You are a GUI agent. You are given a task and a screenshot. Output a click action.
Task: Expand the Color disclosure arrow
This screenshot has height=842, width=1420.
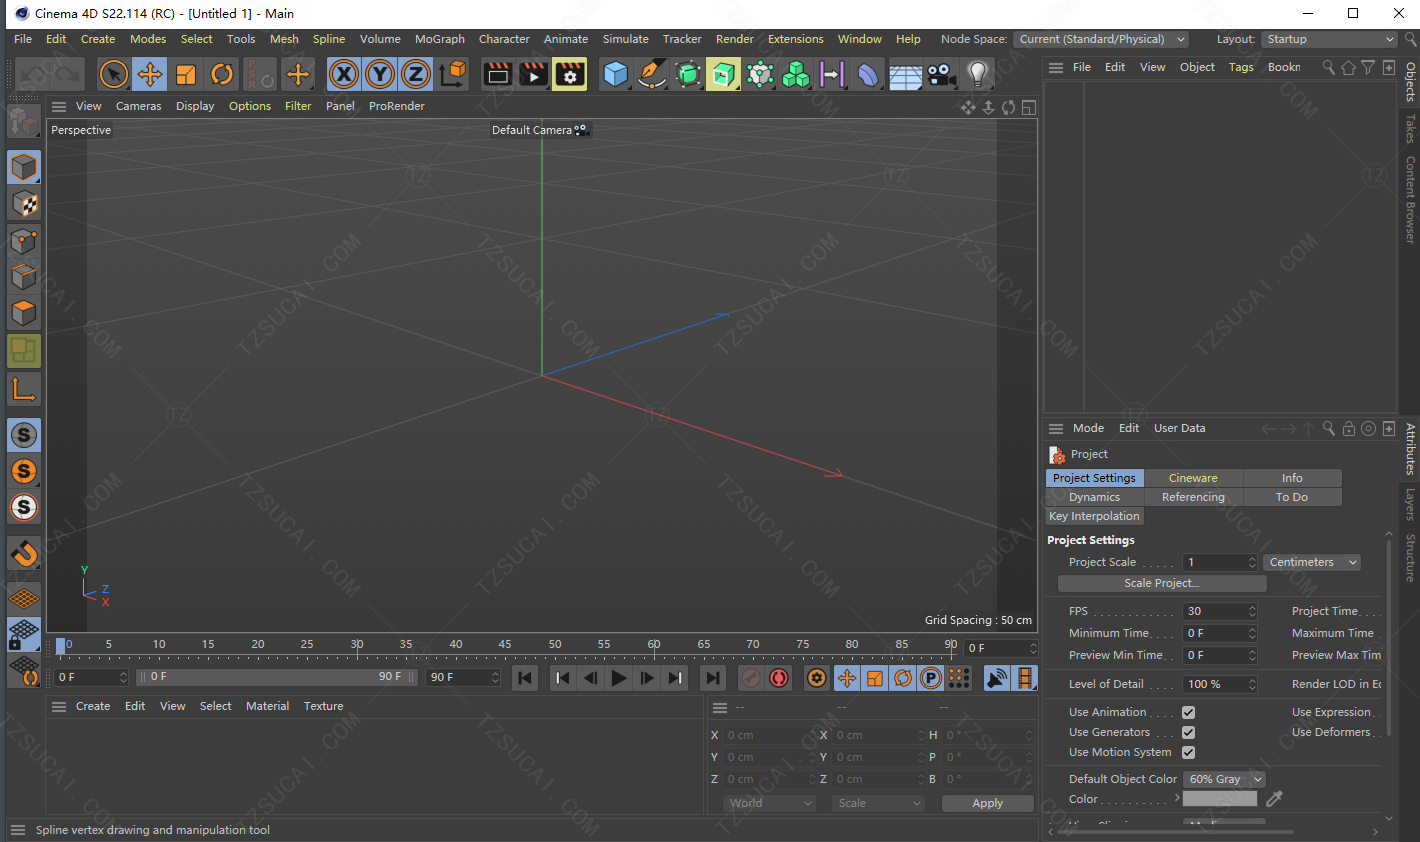[1177, 798]
